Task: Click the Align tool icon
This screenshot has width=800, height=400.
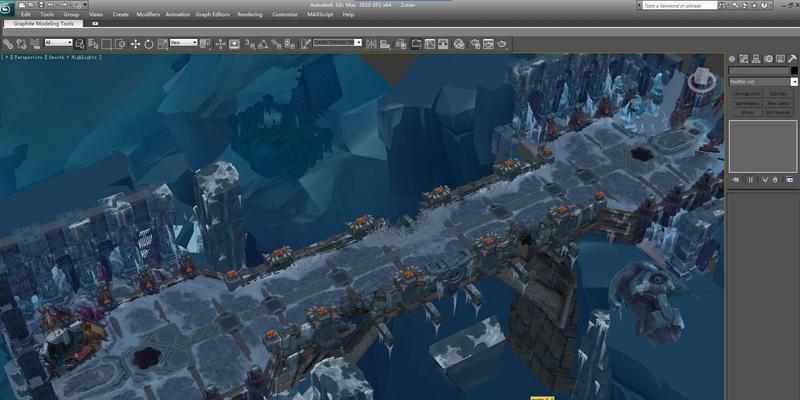Action: [x=385, y=44]
